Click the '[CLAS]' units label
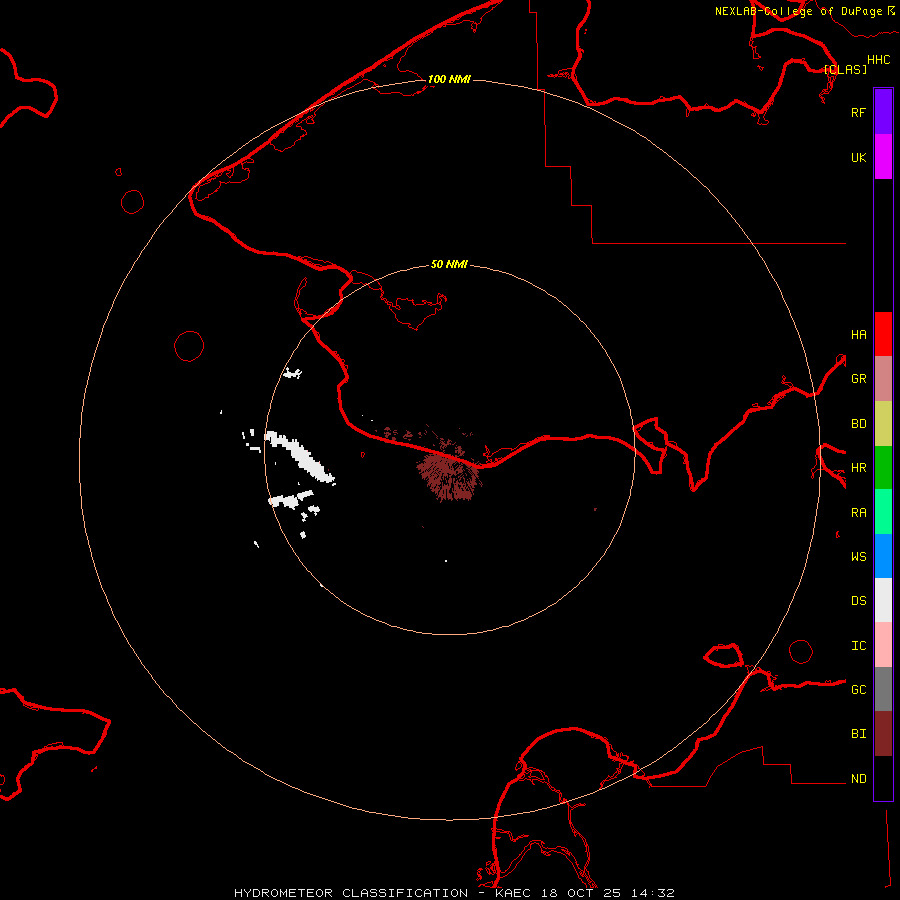The width and height of the screenshot is (900, 900). click(x=845, y=69)
